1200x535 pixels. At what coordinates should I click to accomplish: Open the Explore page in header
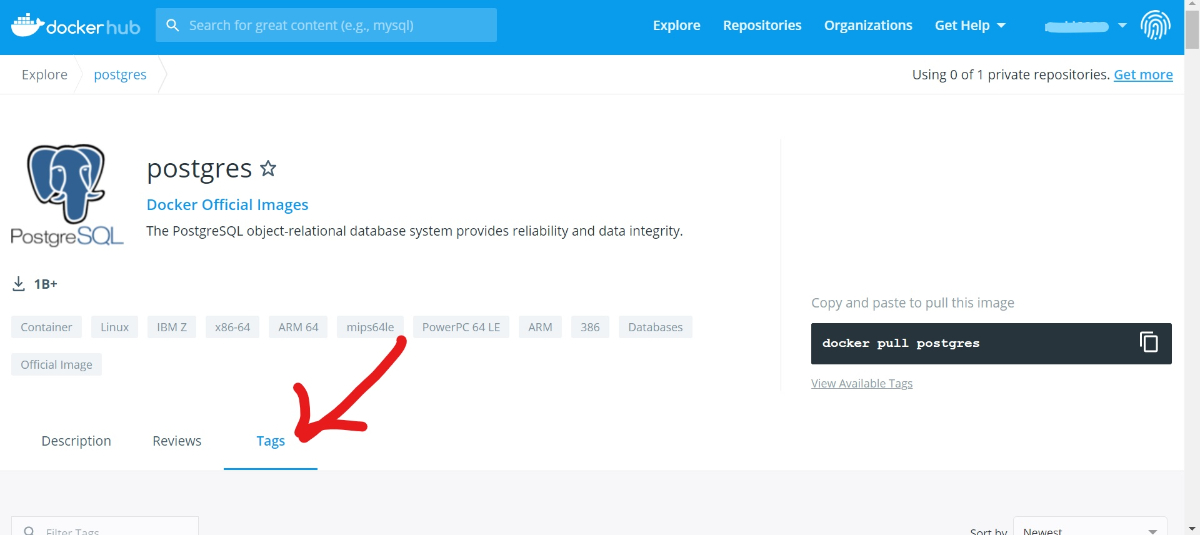point(677,25)
